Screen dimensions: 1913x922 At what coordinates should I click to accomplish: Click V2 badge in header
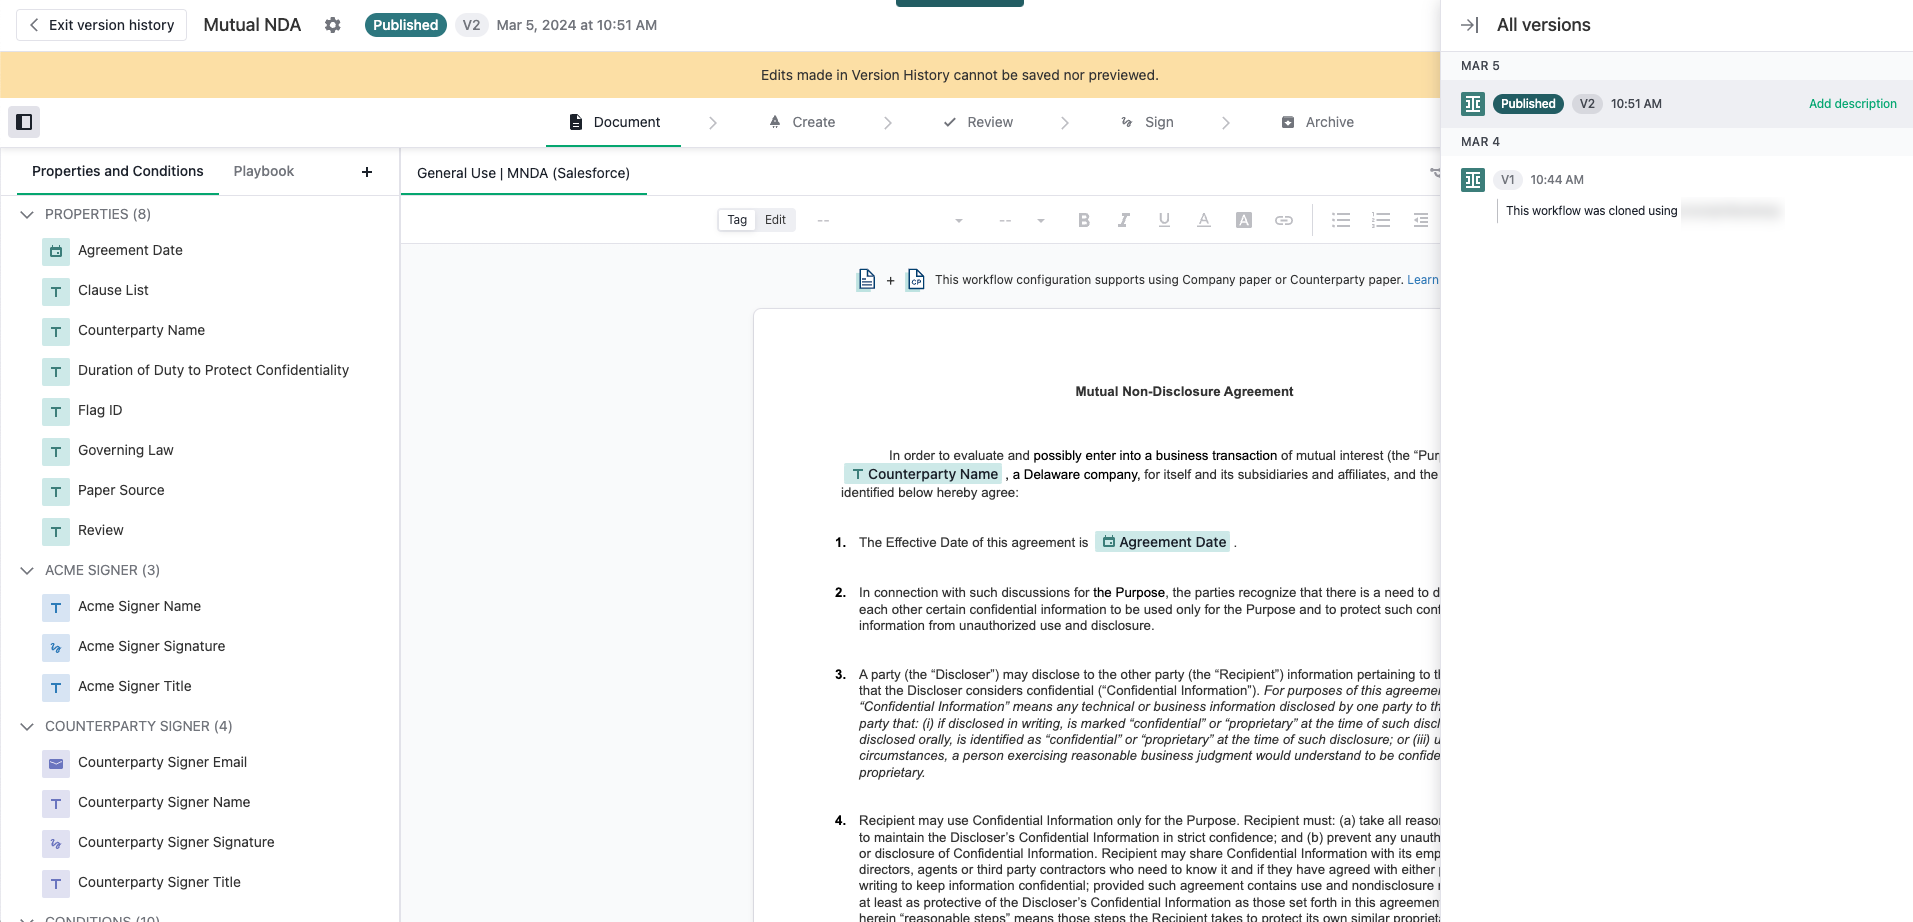(471, 25)
